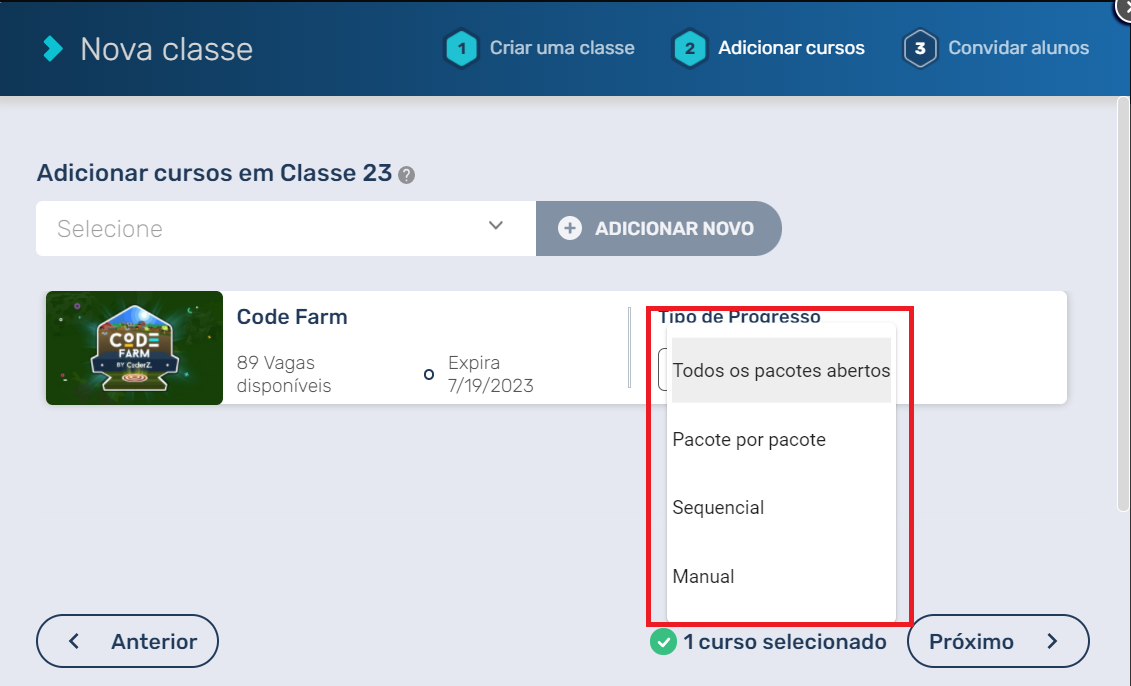Click the green checkmark beside curso selecionado
This screenshot has height=686, width=1131.
tap(662, 642)
